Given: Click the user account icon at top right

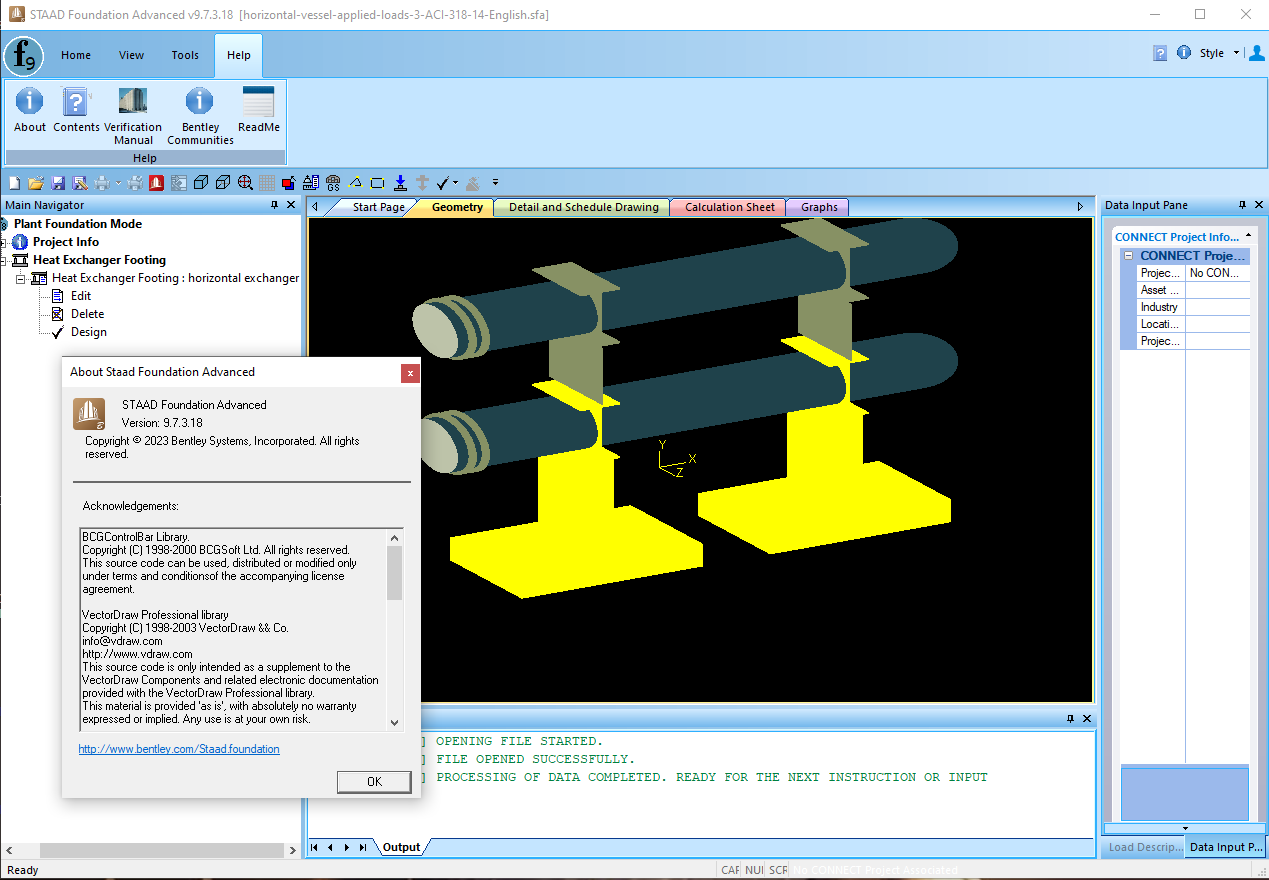Looking at the screenshot, I should click(1257, 53).
